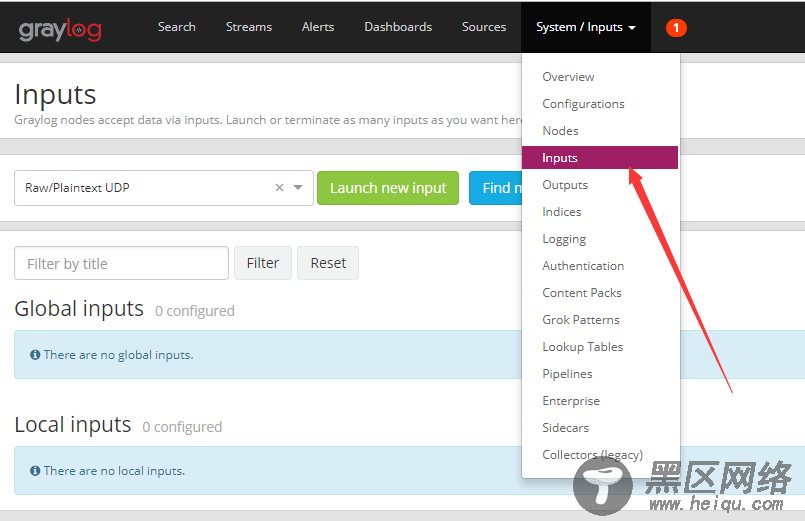805x521 pixels.
Task: Click the Local inputs heading
Action: pyautogui.click(x=73, y=425)
